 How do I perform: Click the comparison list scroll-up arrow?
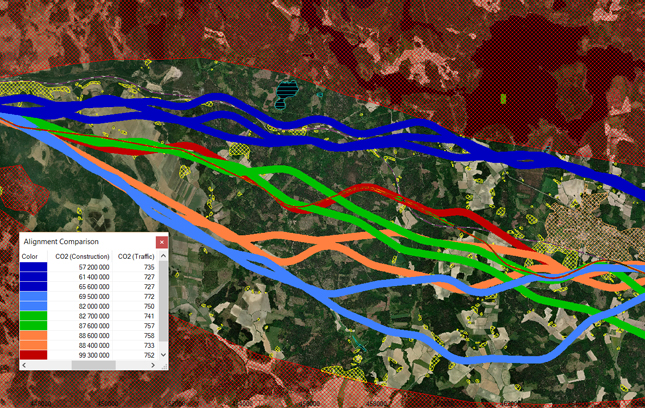pos(163,256)
